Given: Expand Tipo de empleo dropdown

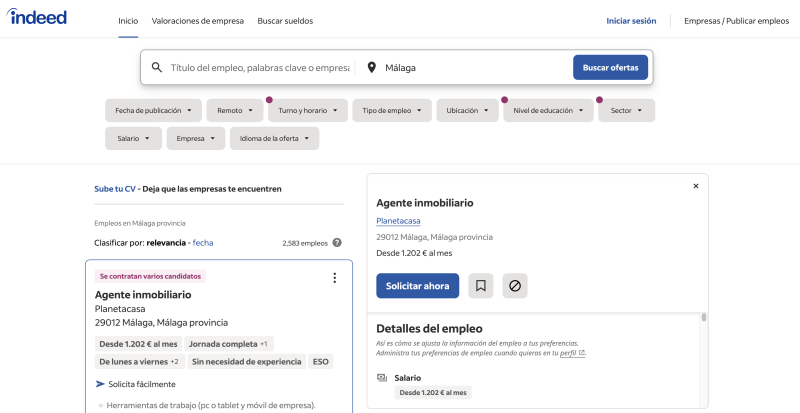Looking at the screenshot, I should (392, 110).
